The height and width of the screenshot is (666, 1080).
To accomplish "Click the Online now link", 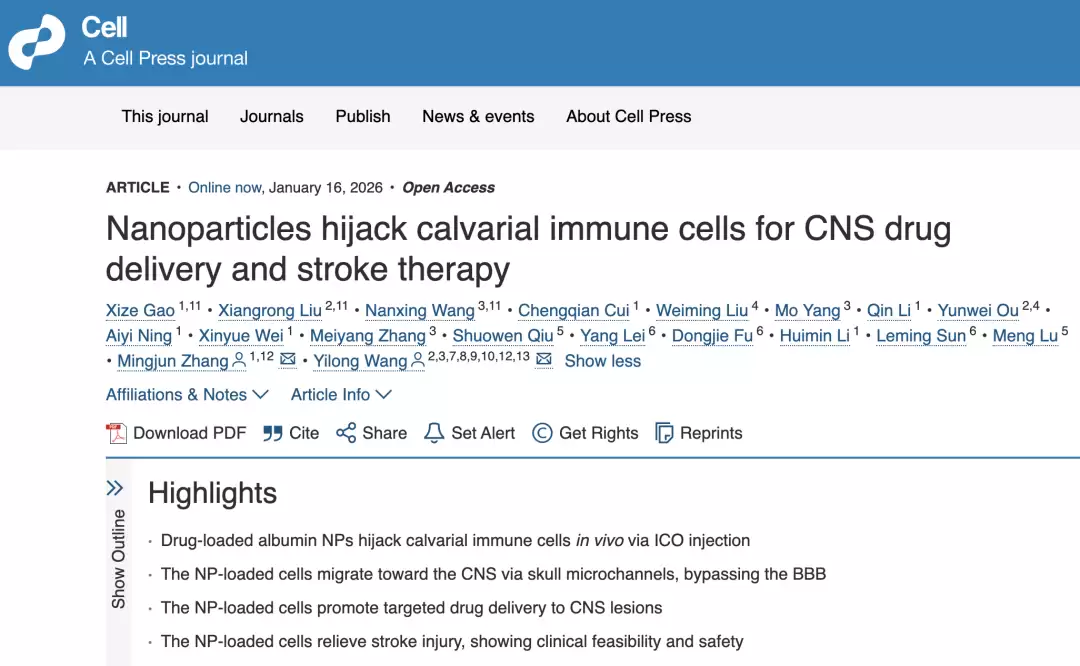I will (x=224, y=187).
